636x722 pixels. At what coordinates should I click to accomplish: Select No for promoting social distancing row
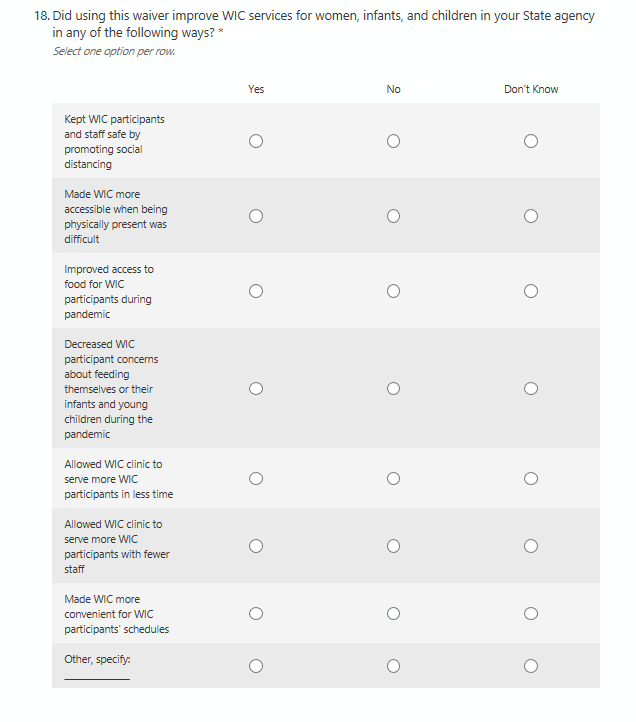(393, 141)
